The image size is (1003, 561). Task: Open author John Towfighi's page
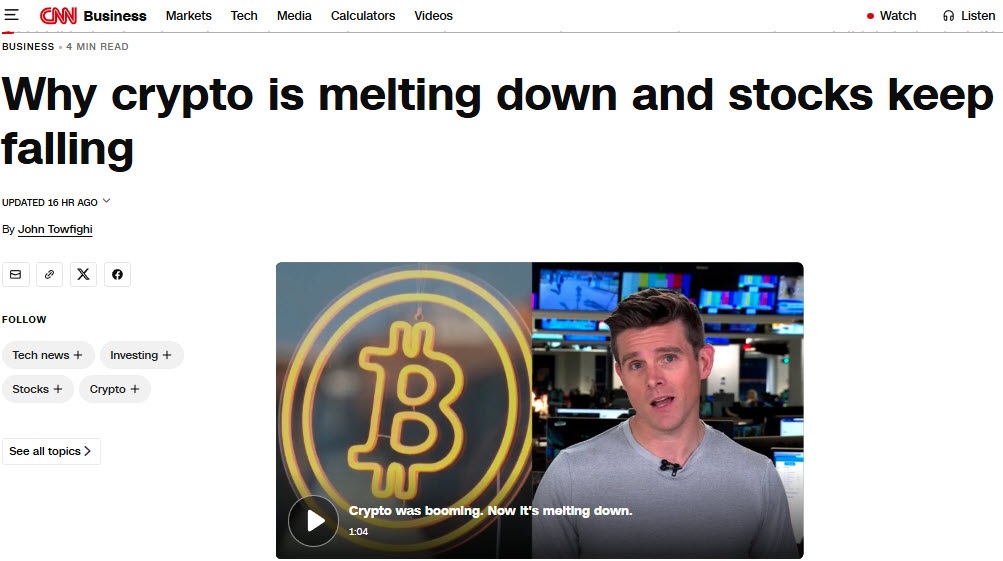point(55,229)
